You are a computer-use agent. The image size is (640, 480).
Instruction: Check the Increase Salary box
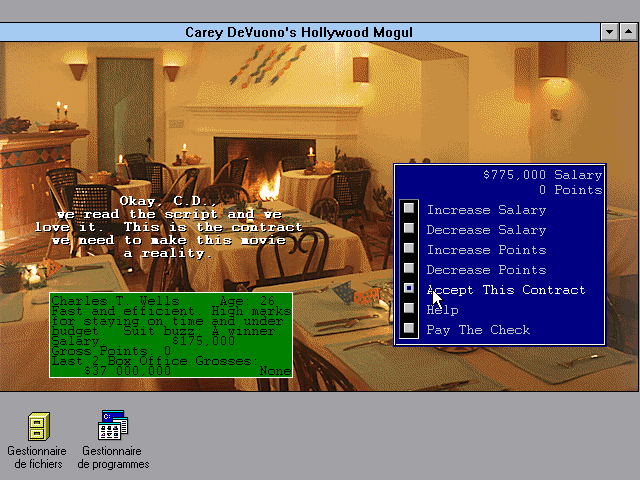[x=409, y=209]
